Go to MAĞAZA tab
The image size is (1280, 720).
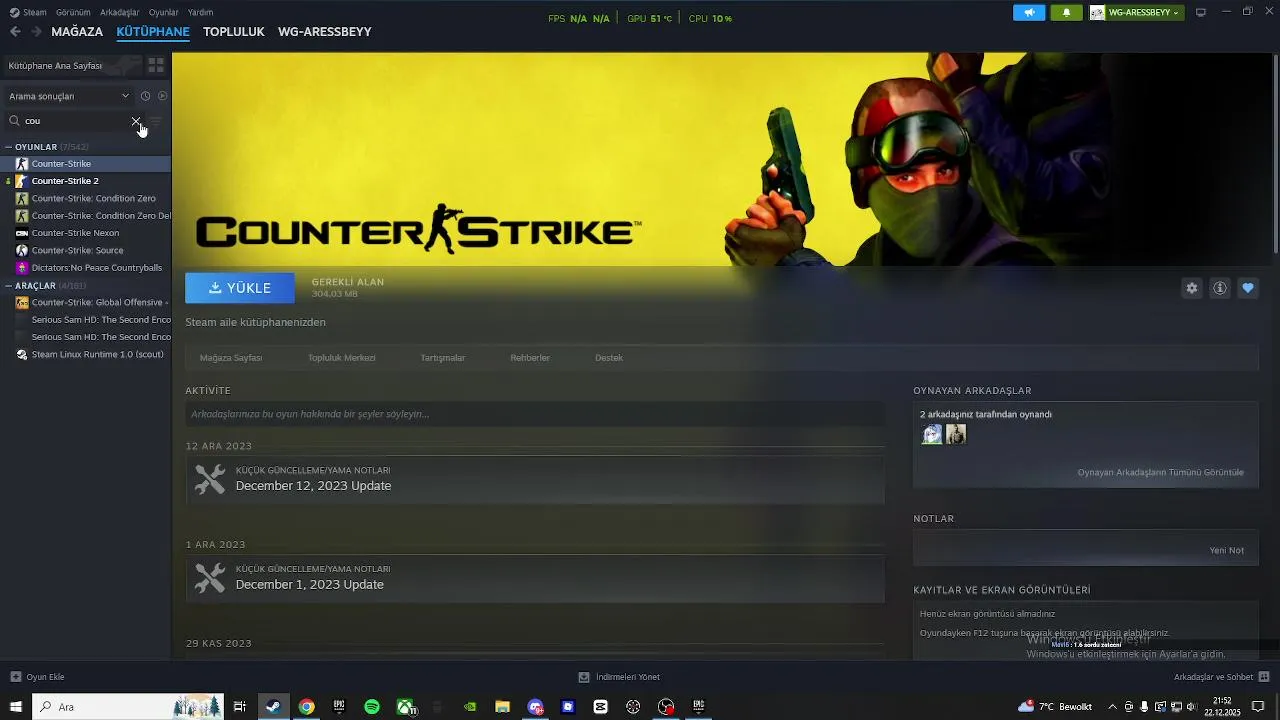click(x=77, y=31)
